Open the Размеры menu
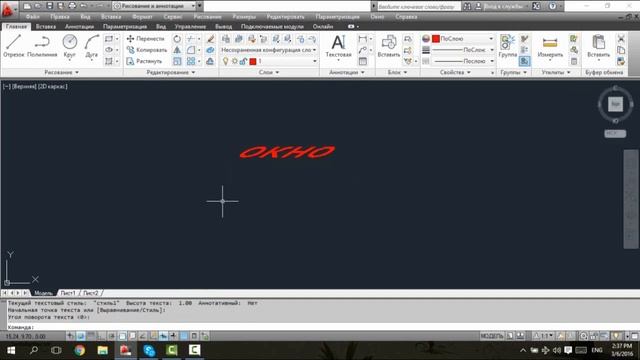The height and width of the screenshot is (360, 640). (x=244, y=17)
